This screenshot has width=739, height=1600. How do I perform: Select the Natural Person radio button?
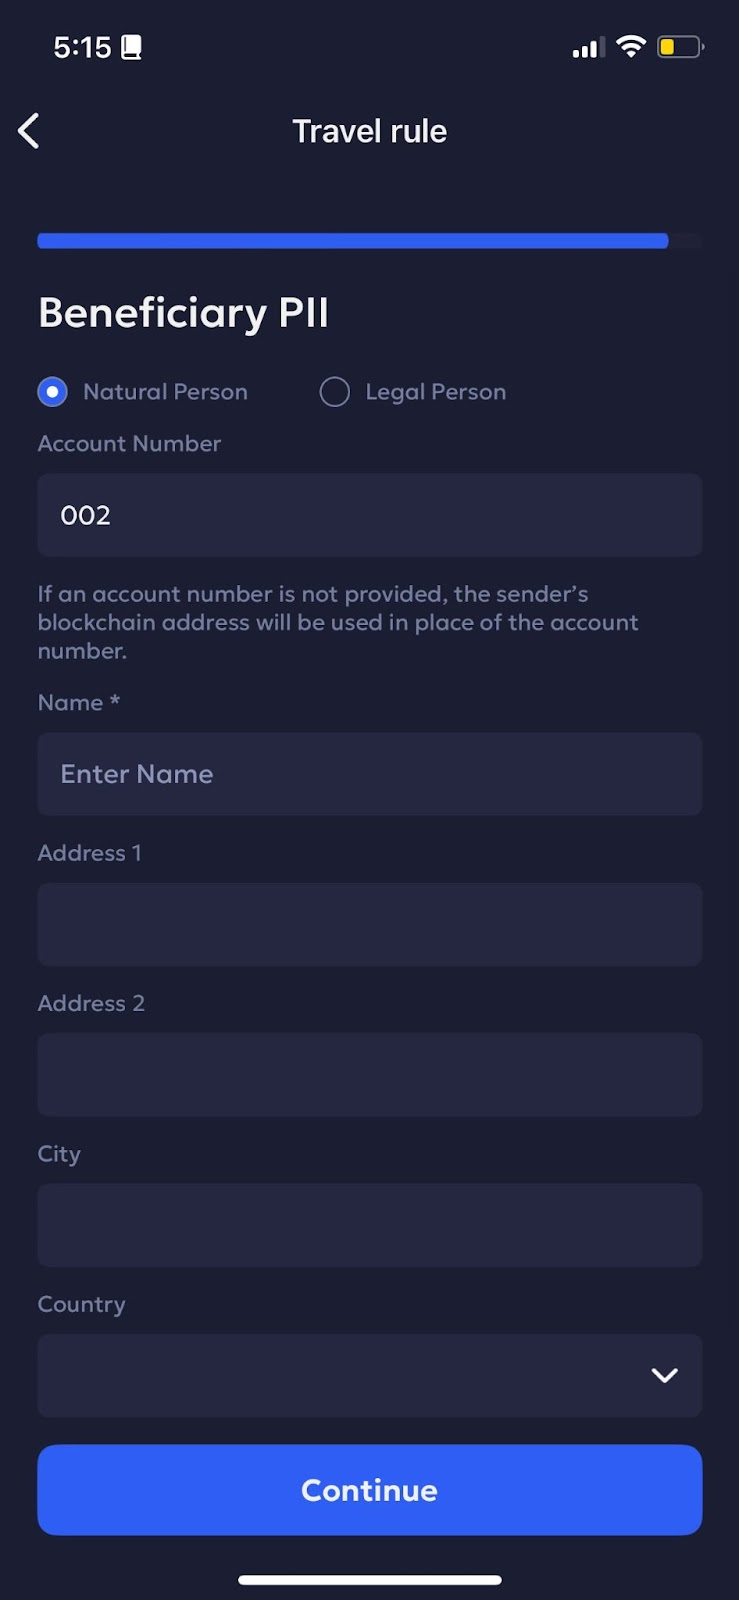52,392
